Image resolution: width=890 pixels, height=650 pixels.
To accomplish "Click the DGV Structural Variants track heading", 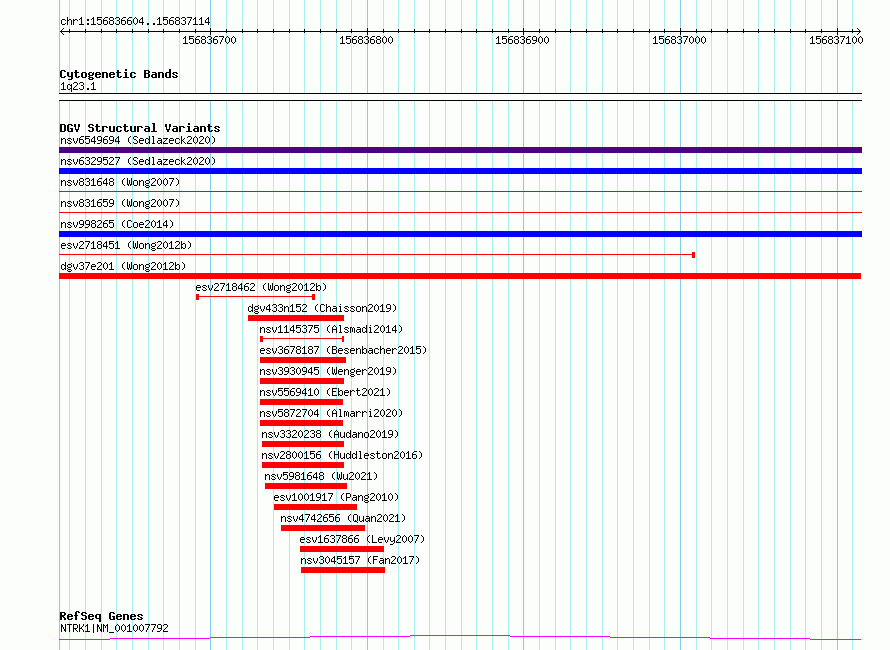I will click(140, 128).
